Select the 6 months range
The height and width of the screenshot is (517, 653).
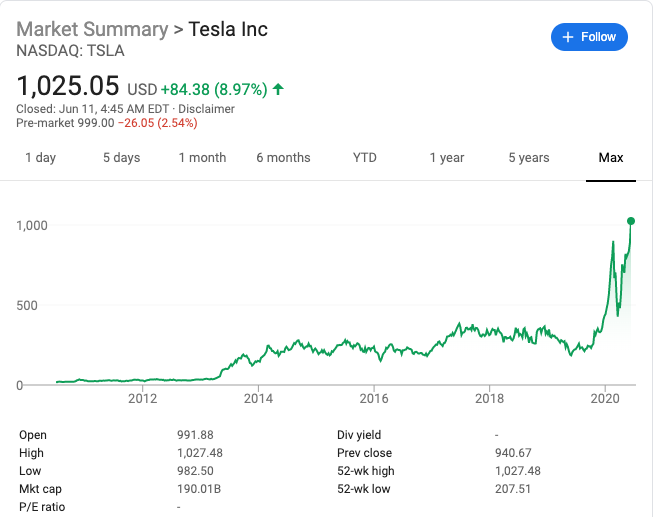[x=283, y=158]
